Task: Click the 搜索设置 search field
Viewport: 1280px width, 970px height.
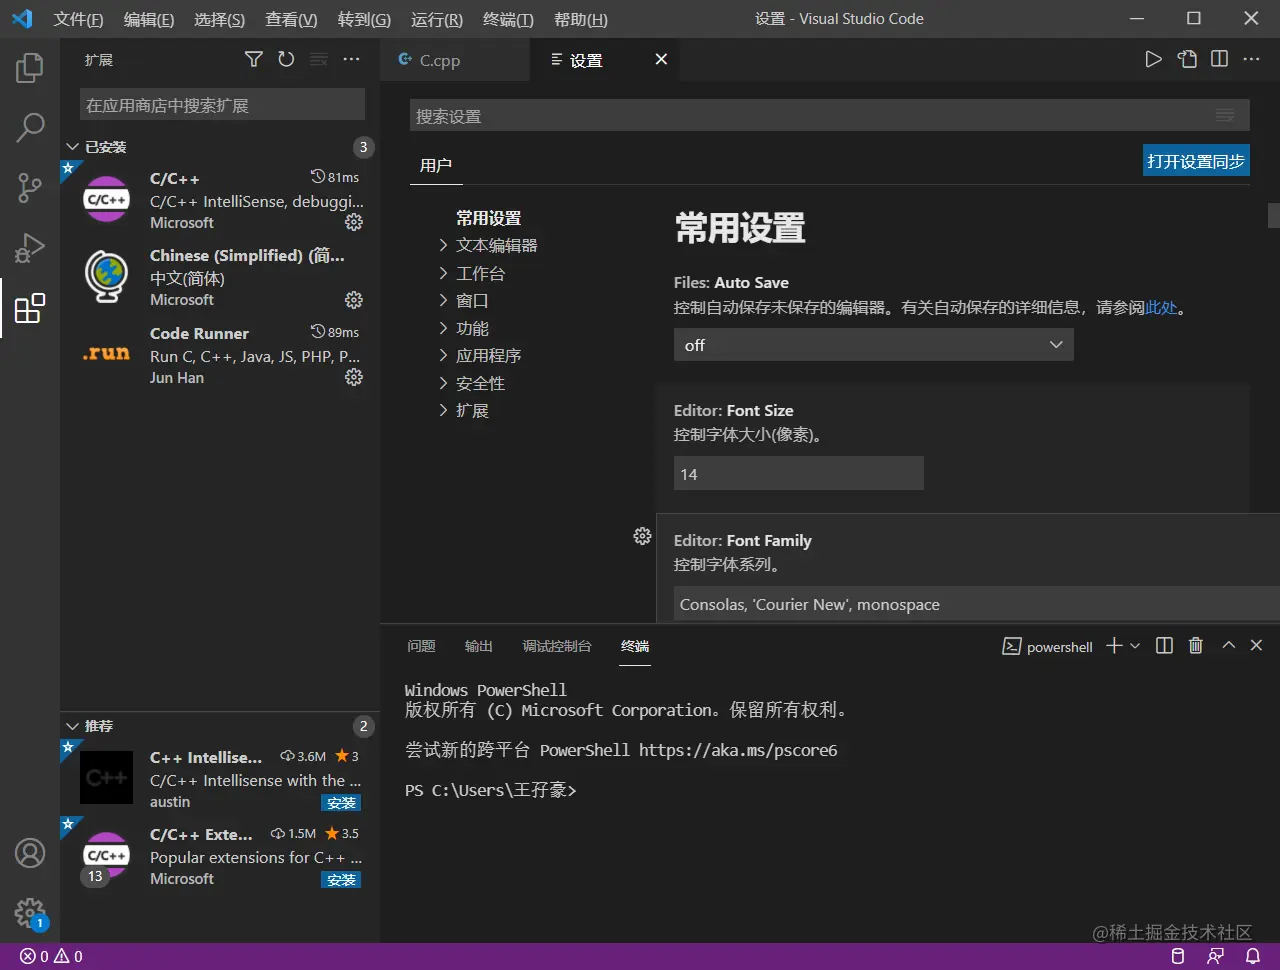Action: click(830, 116)
